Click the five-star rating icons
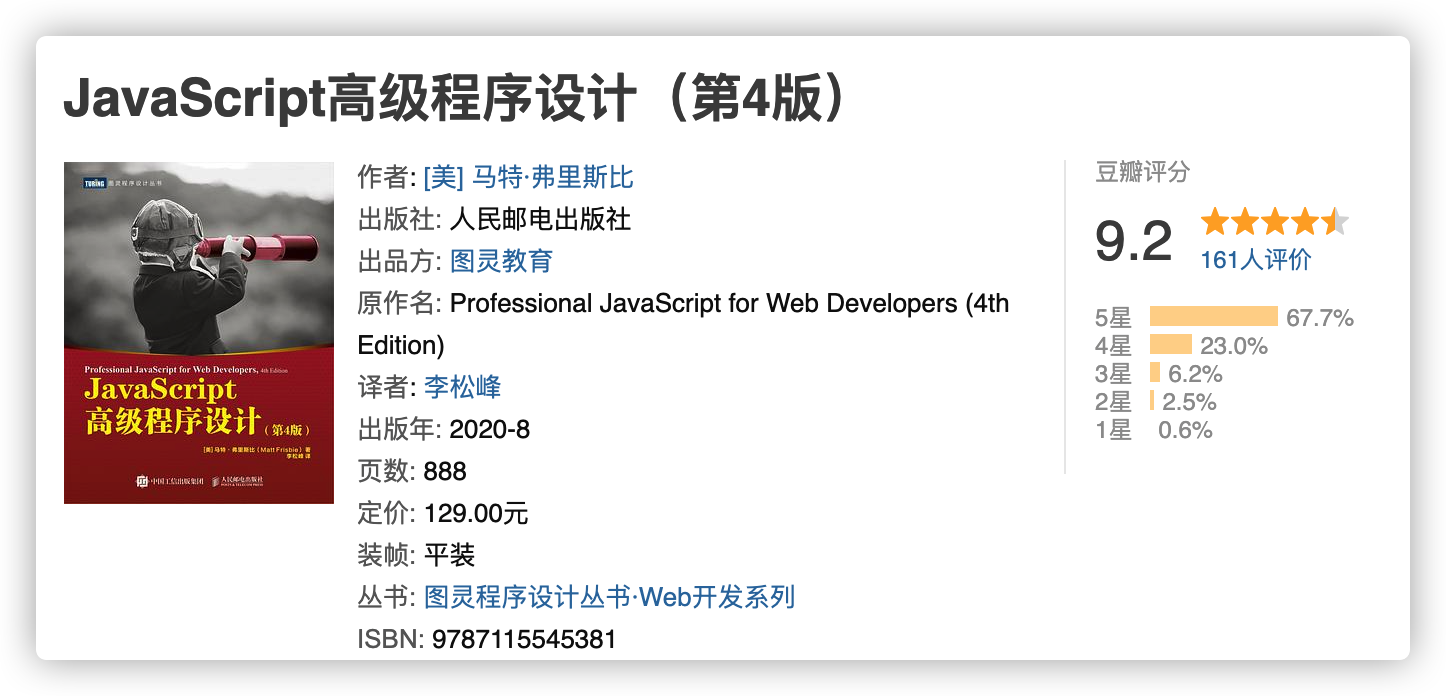The height and width of the screenshot is (696, 1446). coord(1275,221)
